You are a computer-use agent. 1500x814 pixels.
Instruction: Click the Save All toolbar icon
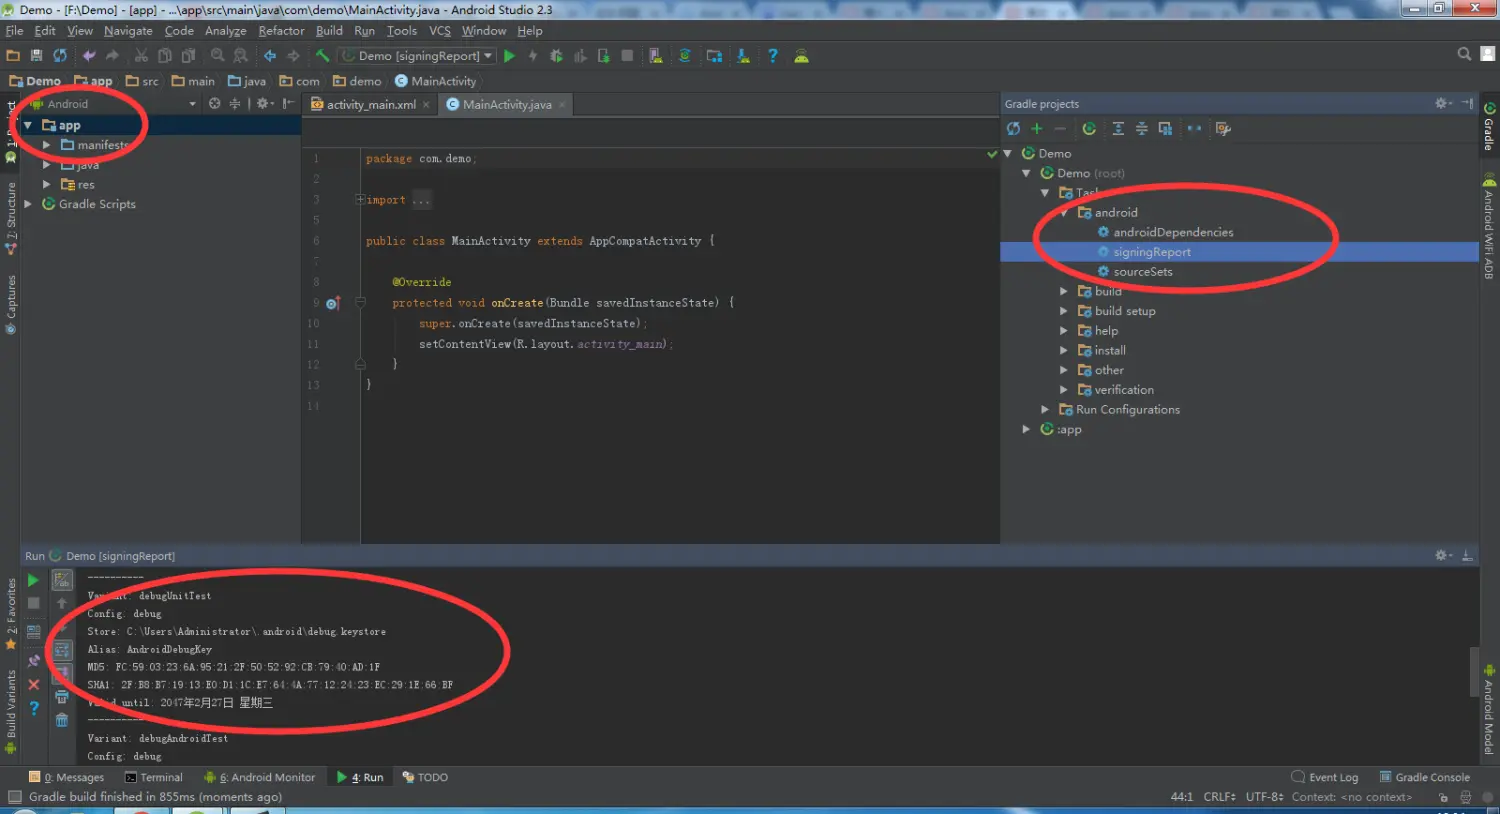point(36,56)
